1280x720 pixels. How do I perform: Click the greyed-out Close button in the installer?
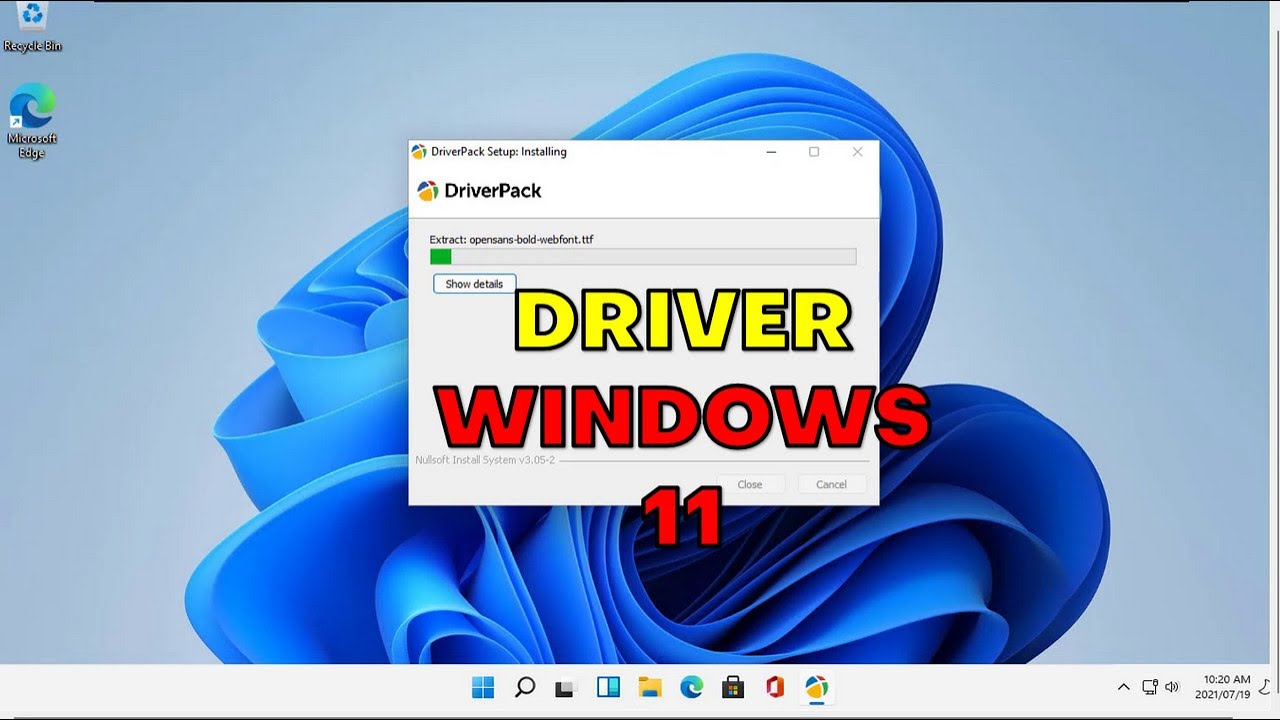click(750, 484)
